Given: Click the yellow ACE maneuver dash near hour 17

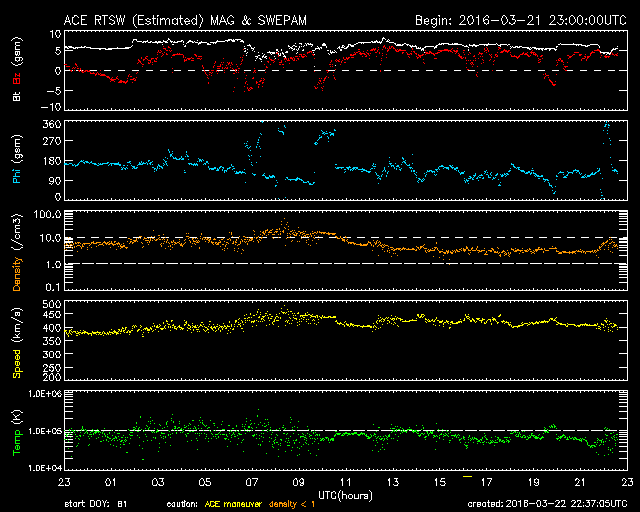Looking at the screenshot, I should tap(467, 476).
